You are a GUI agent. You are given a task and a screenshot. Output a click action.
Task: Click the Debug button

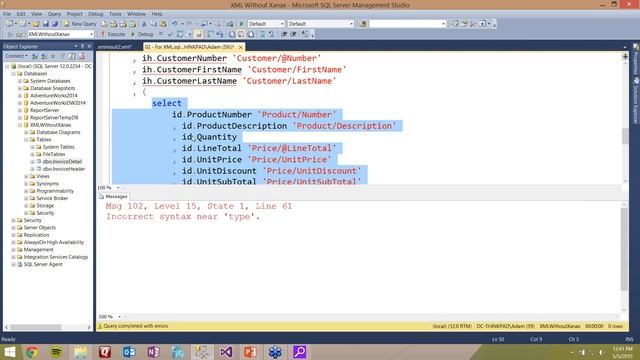coord(142,34)
